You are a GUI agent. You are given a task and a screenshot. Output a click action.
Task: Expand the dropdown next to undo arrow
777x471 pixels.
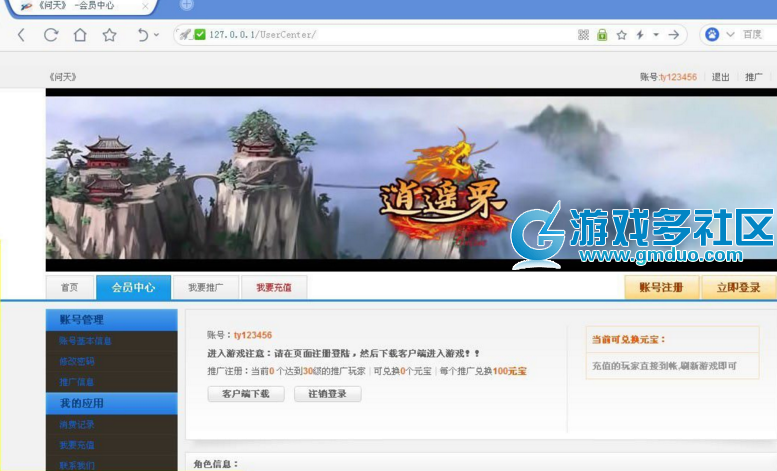(157, 35)
